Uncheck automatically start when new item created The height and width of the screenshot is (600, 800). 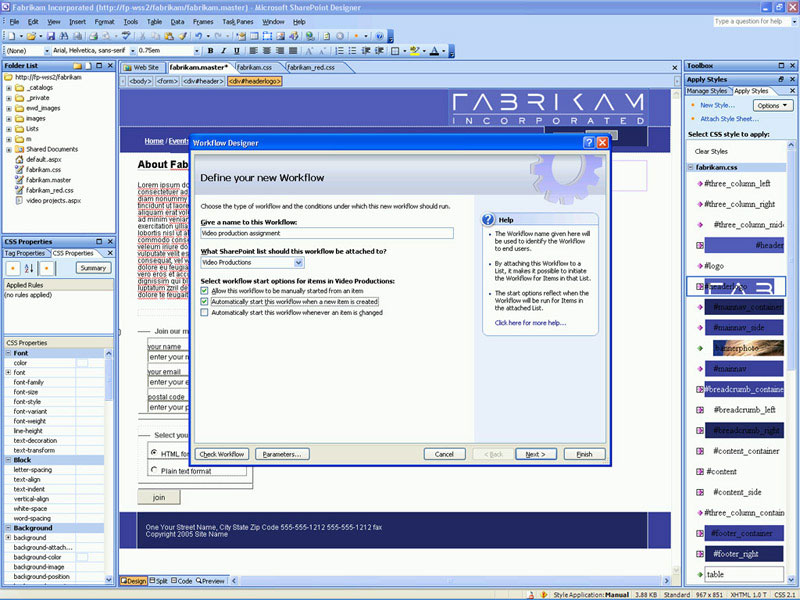pos(205,301)
